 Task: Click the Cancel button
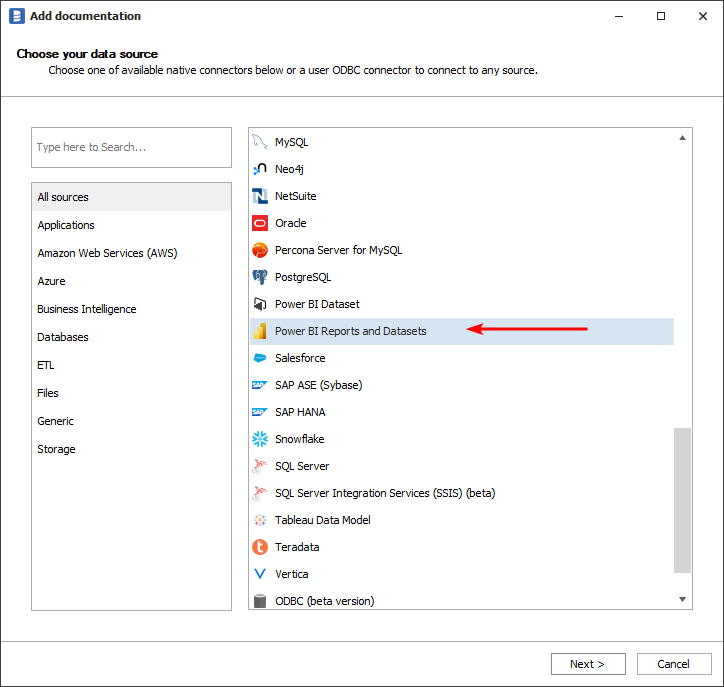point(673,664)
